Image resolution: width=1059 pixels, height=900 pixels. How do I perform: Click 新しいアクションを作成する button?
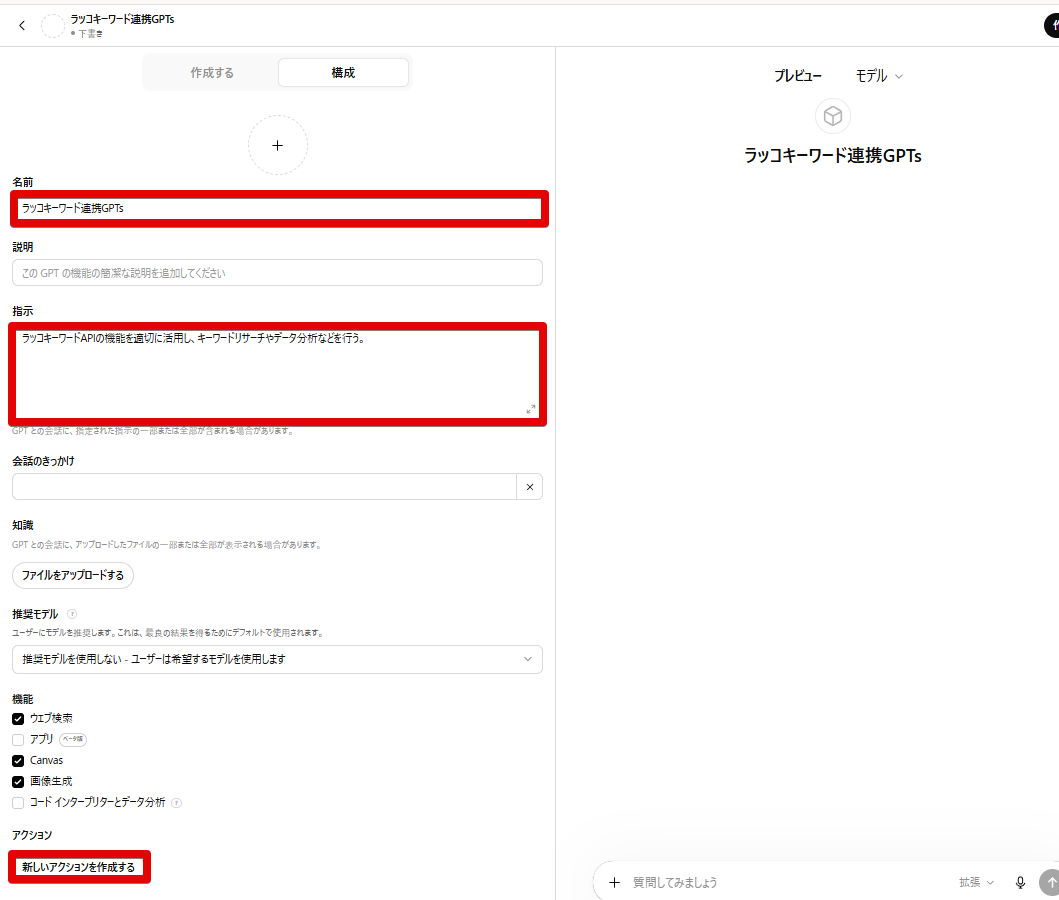coord(78,867)
